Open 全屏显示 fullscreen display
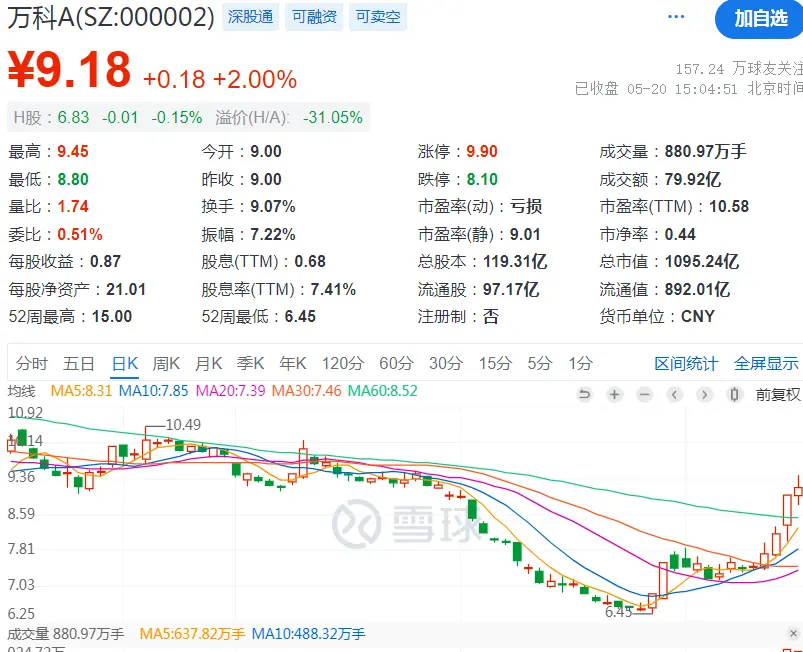Viewport: 803px width, 652px height. click(x=766, y=363)
